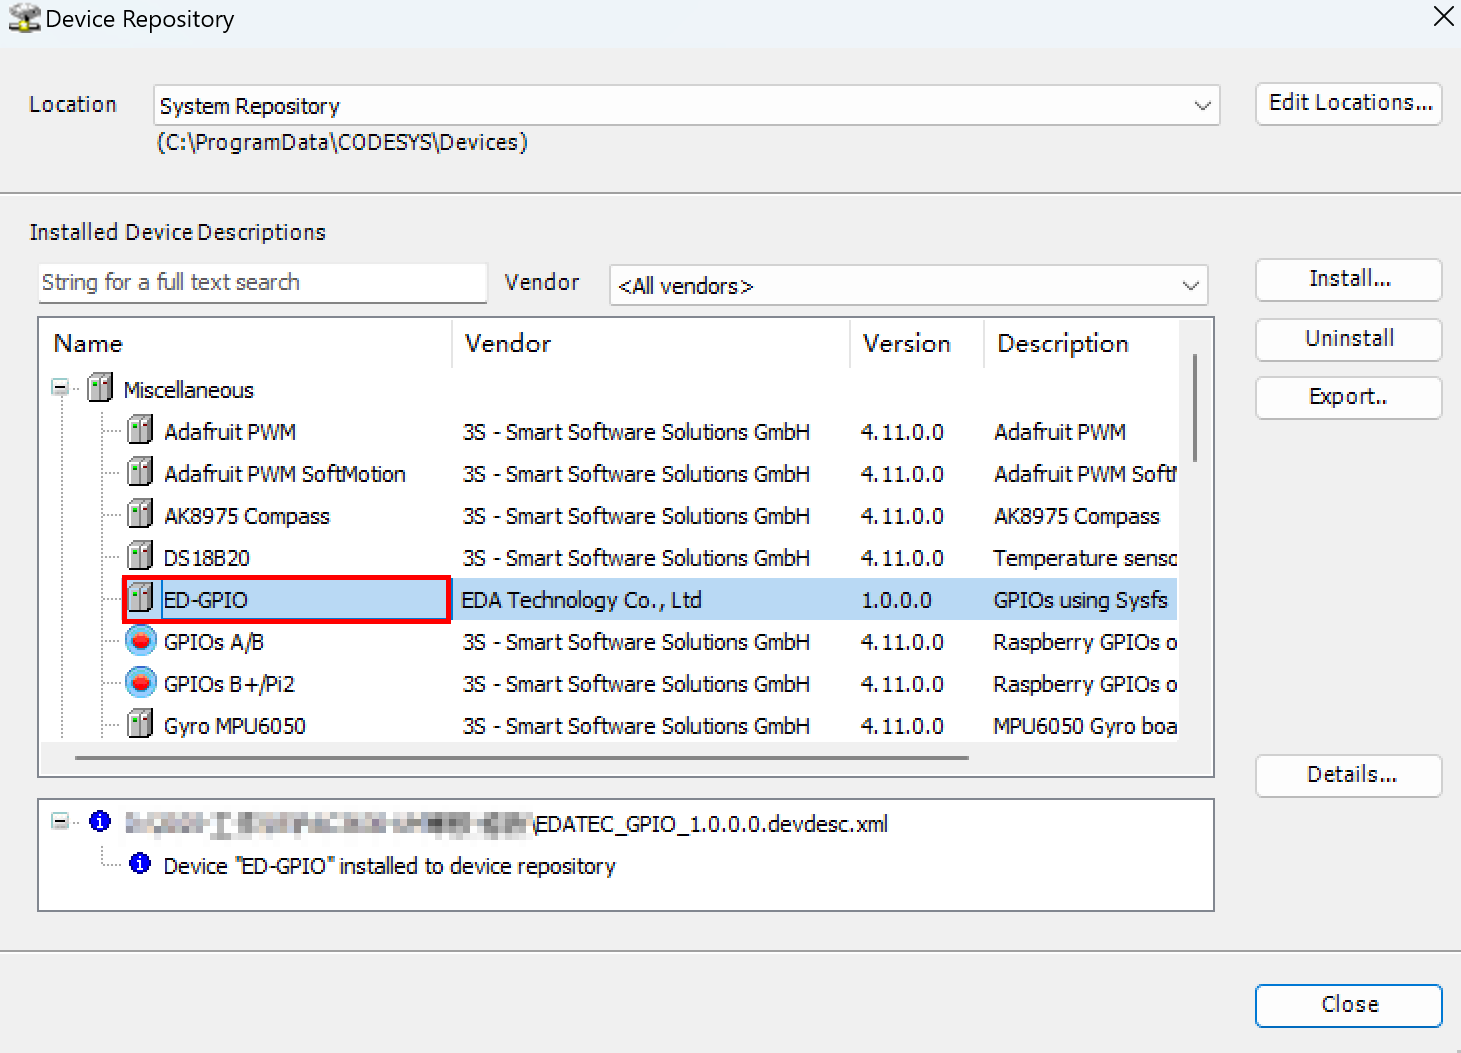The image size is (1461, 1053).
Task: Click the red GPIOs B+/Pi2 icon
Action: pyautogui.click(x=141, y=683)
